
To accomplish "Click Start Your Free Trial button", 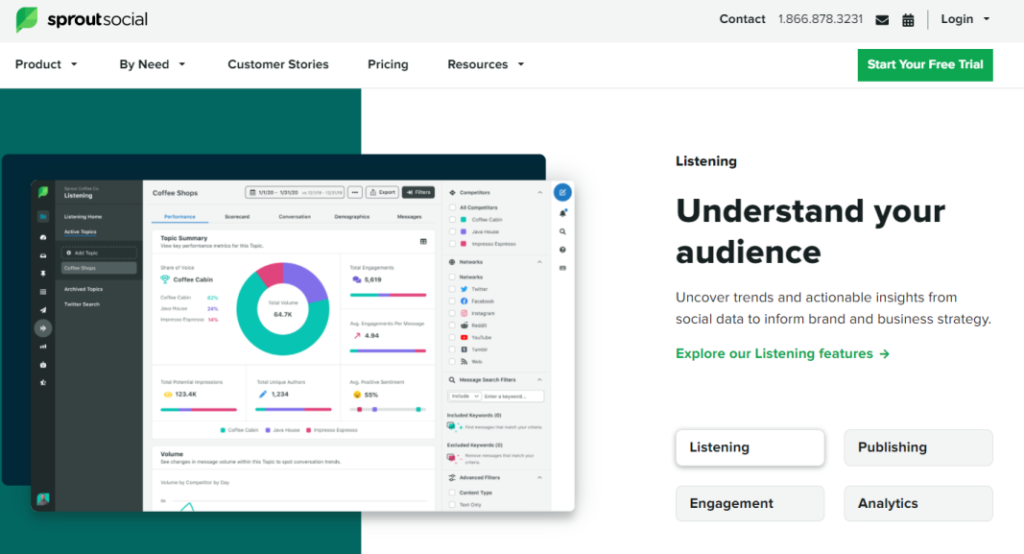I will (925, 64).
